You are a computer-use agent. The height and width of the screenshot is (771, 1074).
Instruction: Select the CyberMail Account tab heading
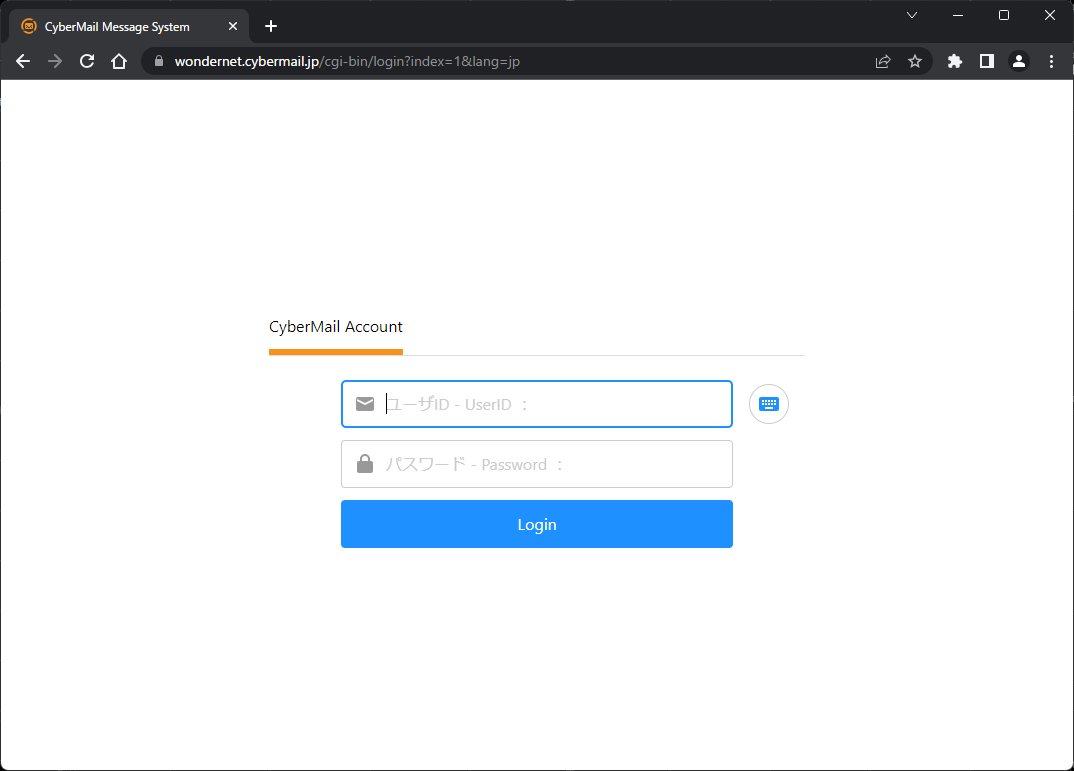[x=336, y=327]
